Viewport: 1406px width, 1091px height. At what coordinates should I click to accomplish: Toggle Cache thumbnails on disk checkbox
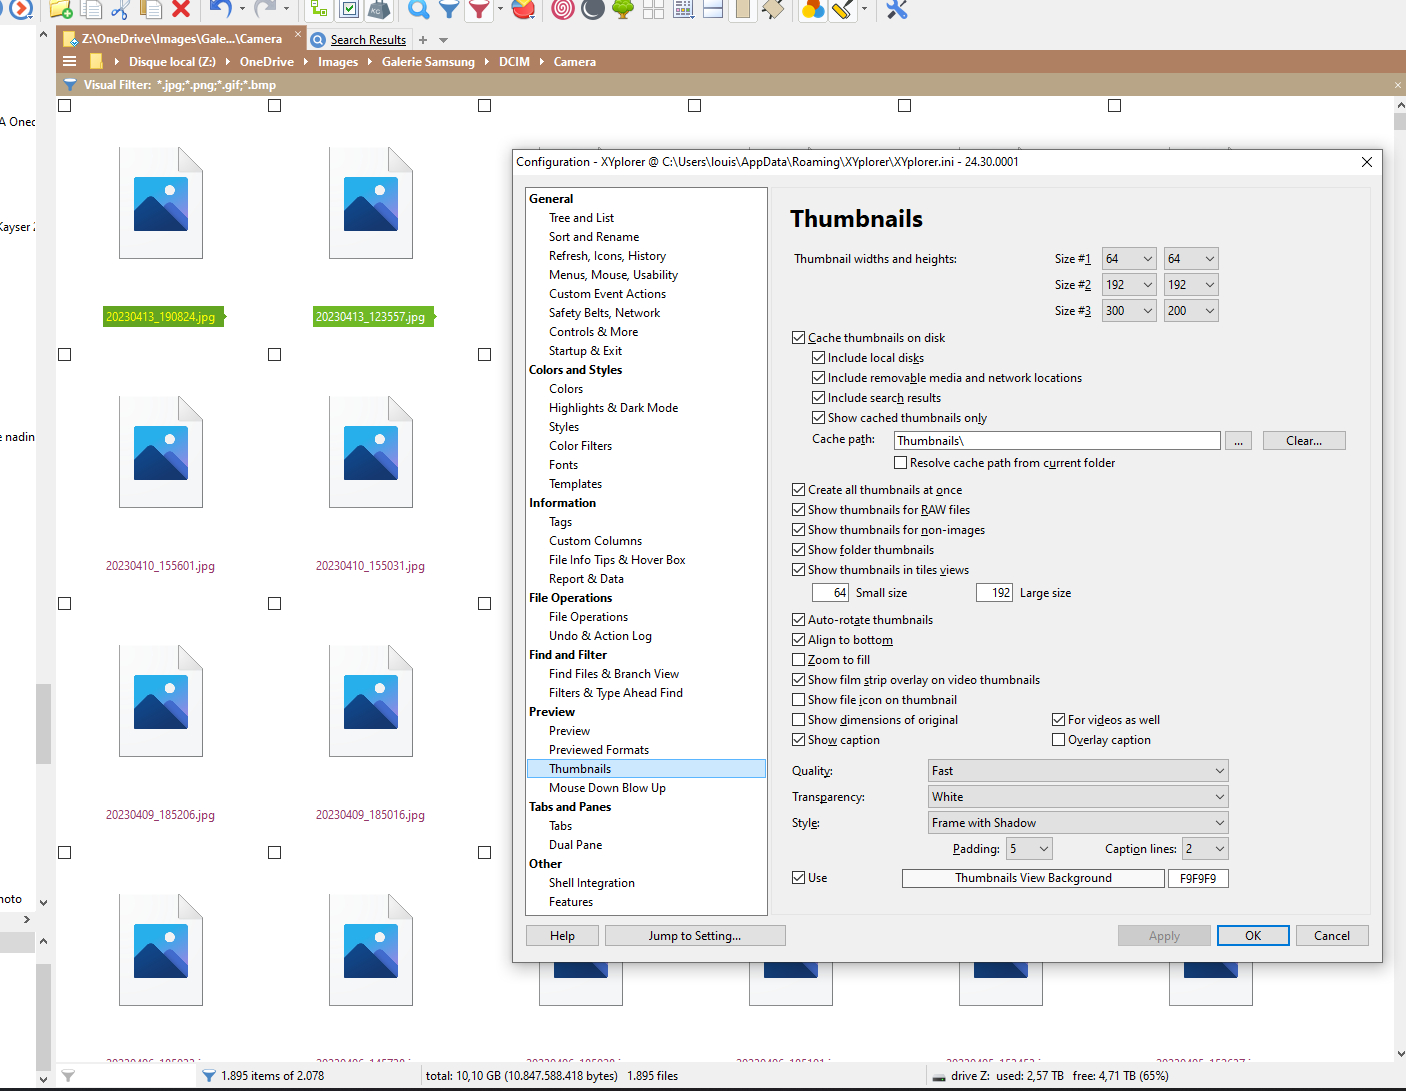point(798,338)
